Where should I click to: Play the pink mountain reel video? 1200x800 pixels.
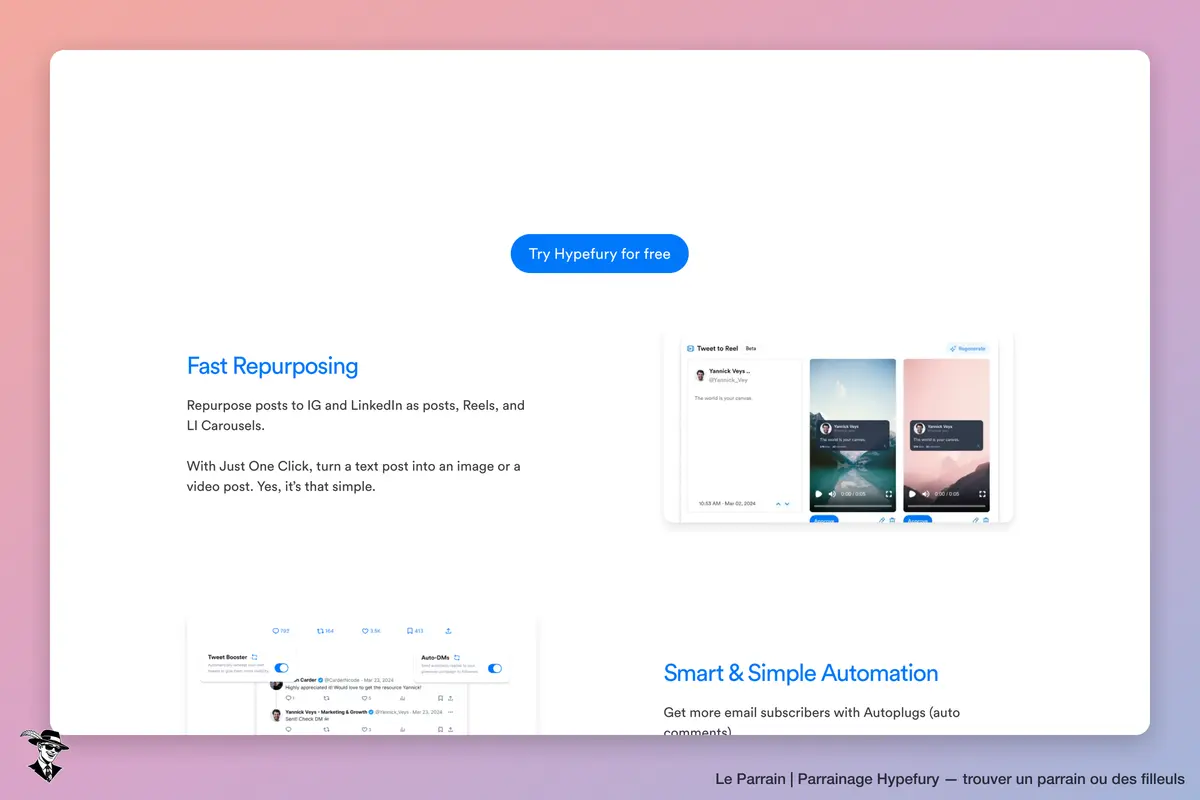[912, 494]
